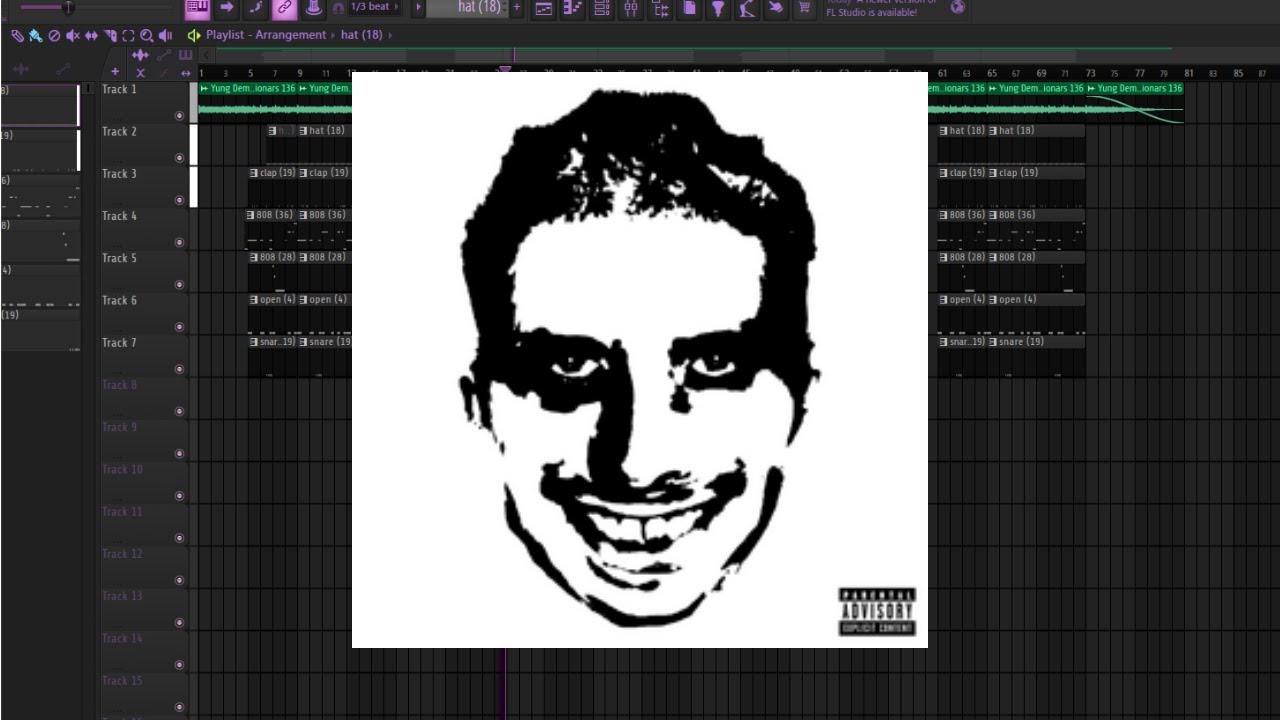The height and width of the screenshot is (720, 1280).
Task: Open the shopping cart store icon
Action: point(805,9)
